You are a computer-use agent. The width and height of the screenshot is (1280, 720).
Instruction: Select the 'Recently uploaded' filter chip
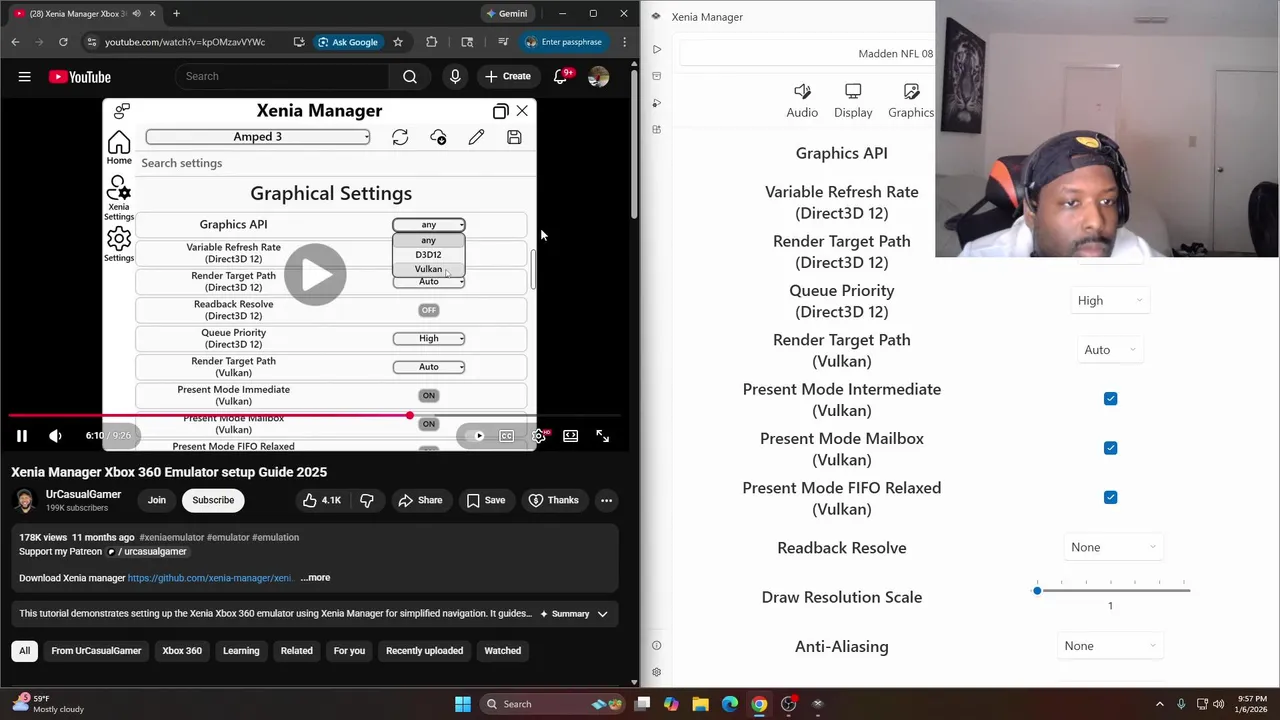click(x=424, y=651)
